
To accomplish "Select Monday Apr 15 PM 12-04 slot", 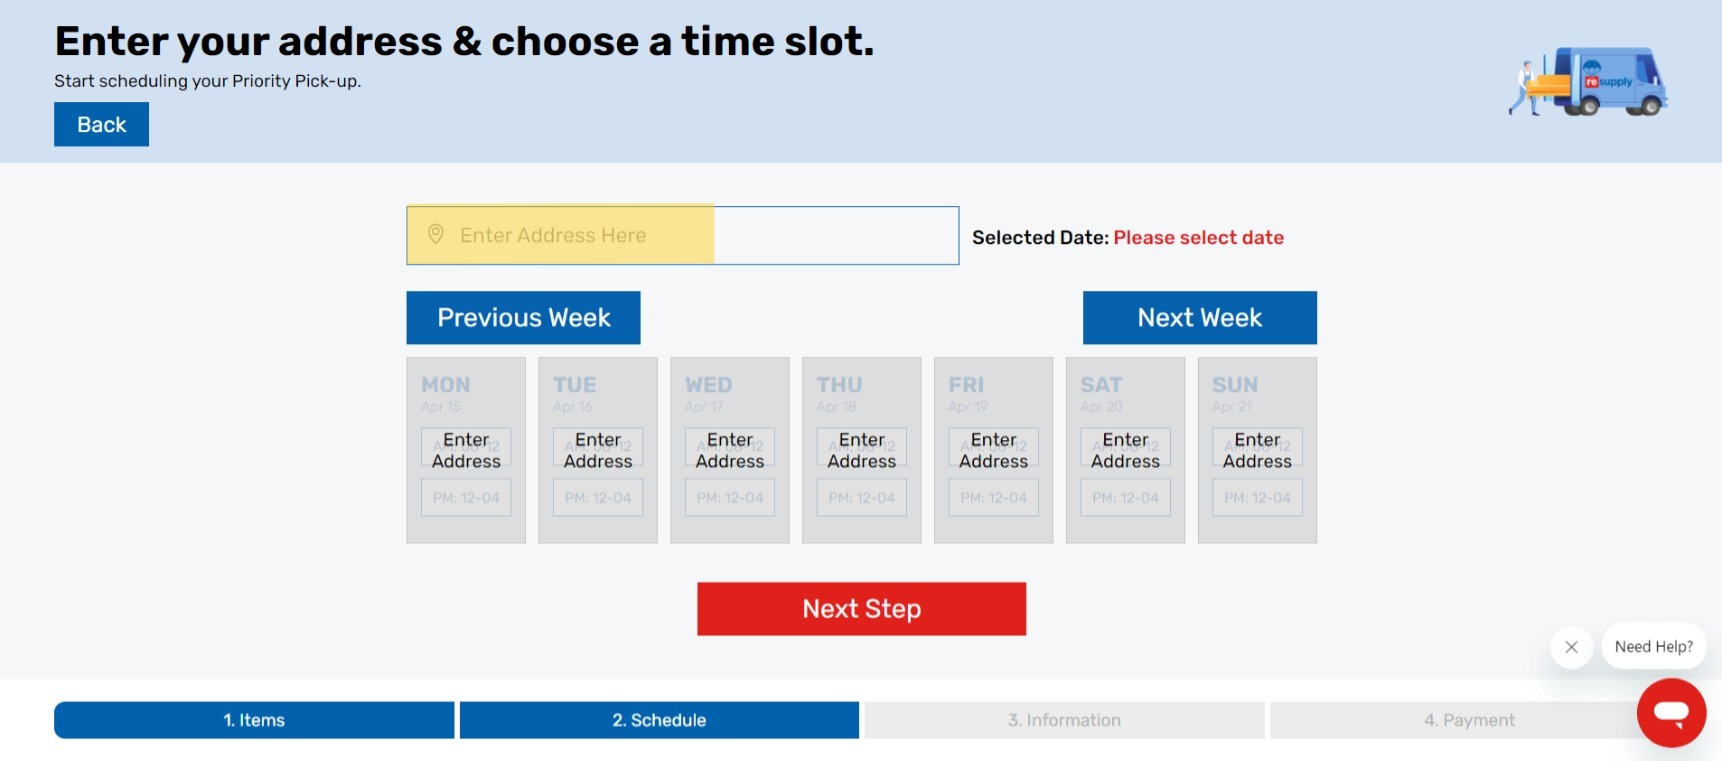I will point(466,497).
